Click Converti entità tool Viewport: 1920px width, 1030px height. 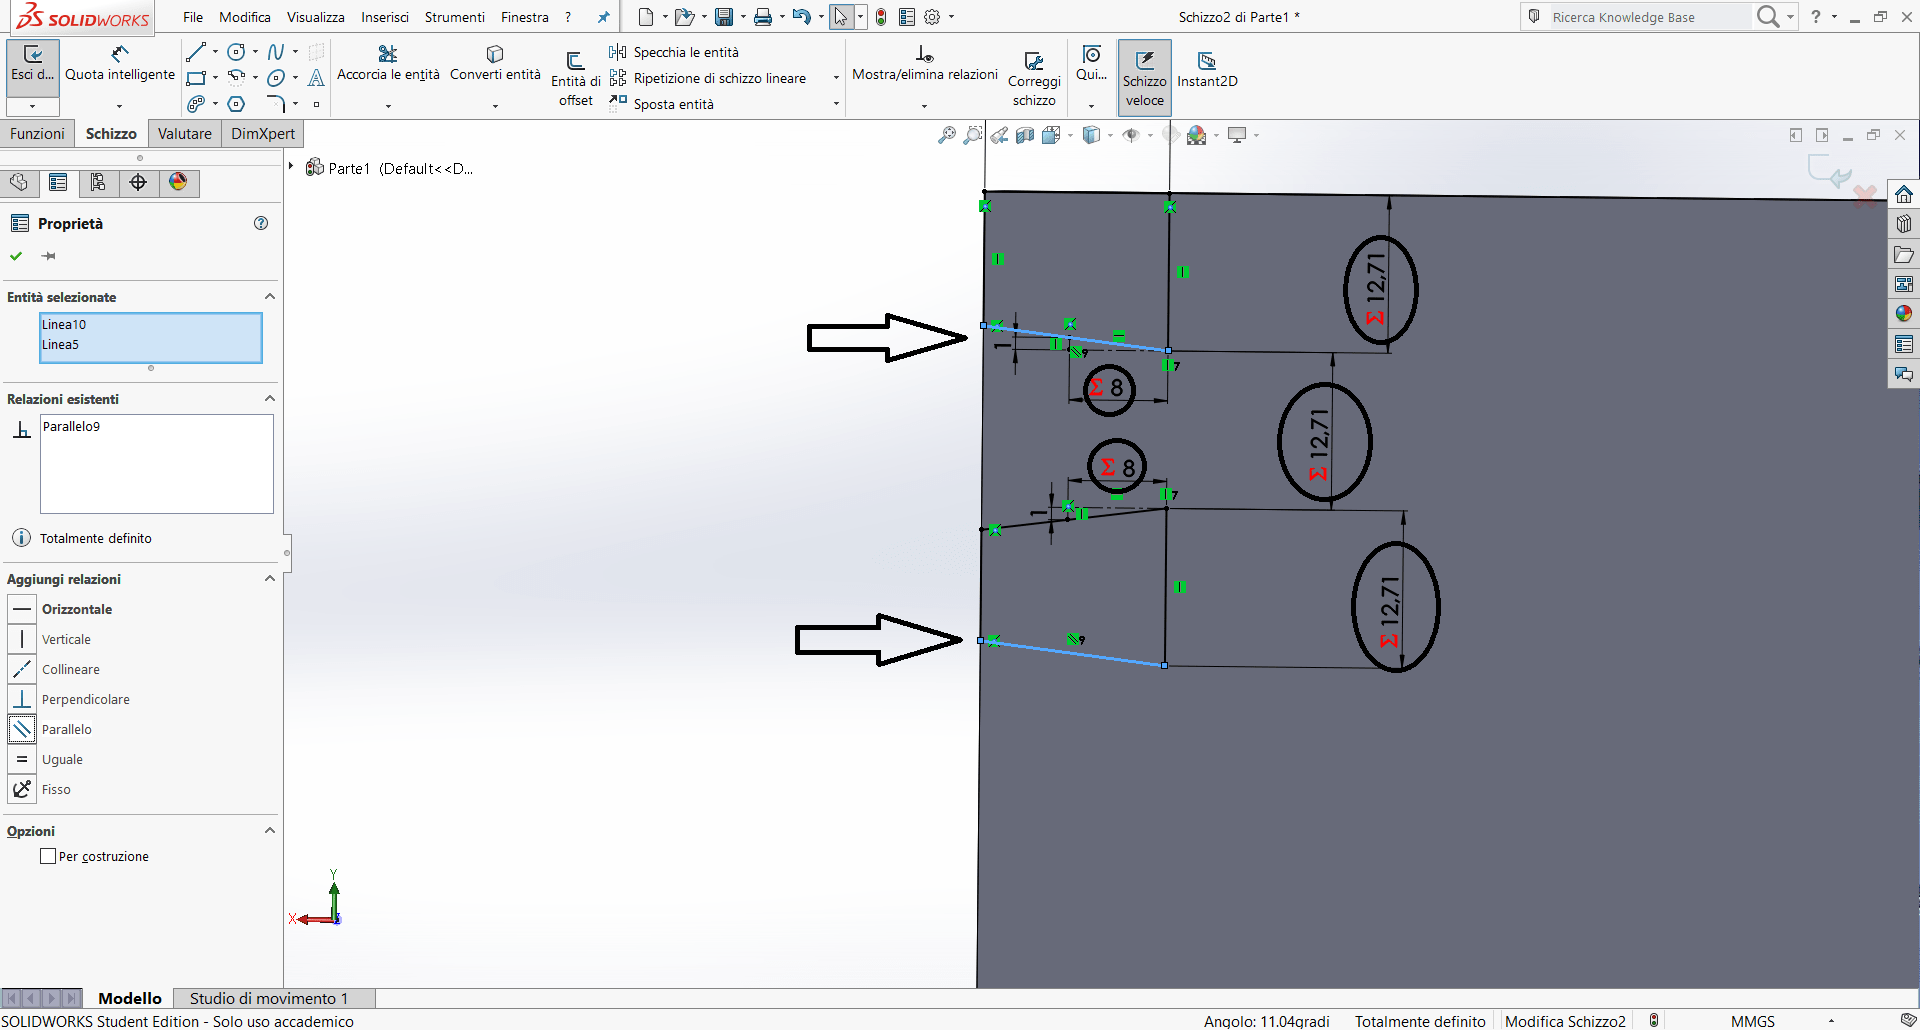pos(495,64)
